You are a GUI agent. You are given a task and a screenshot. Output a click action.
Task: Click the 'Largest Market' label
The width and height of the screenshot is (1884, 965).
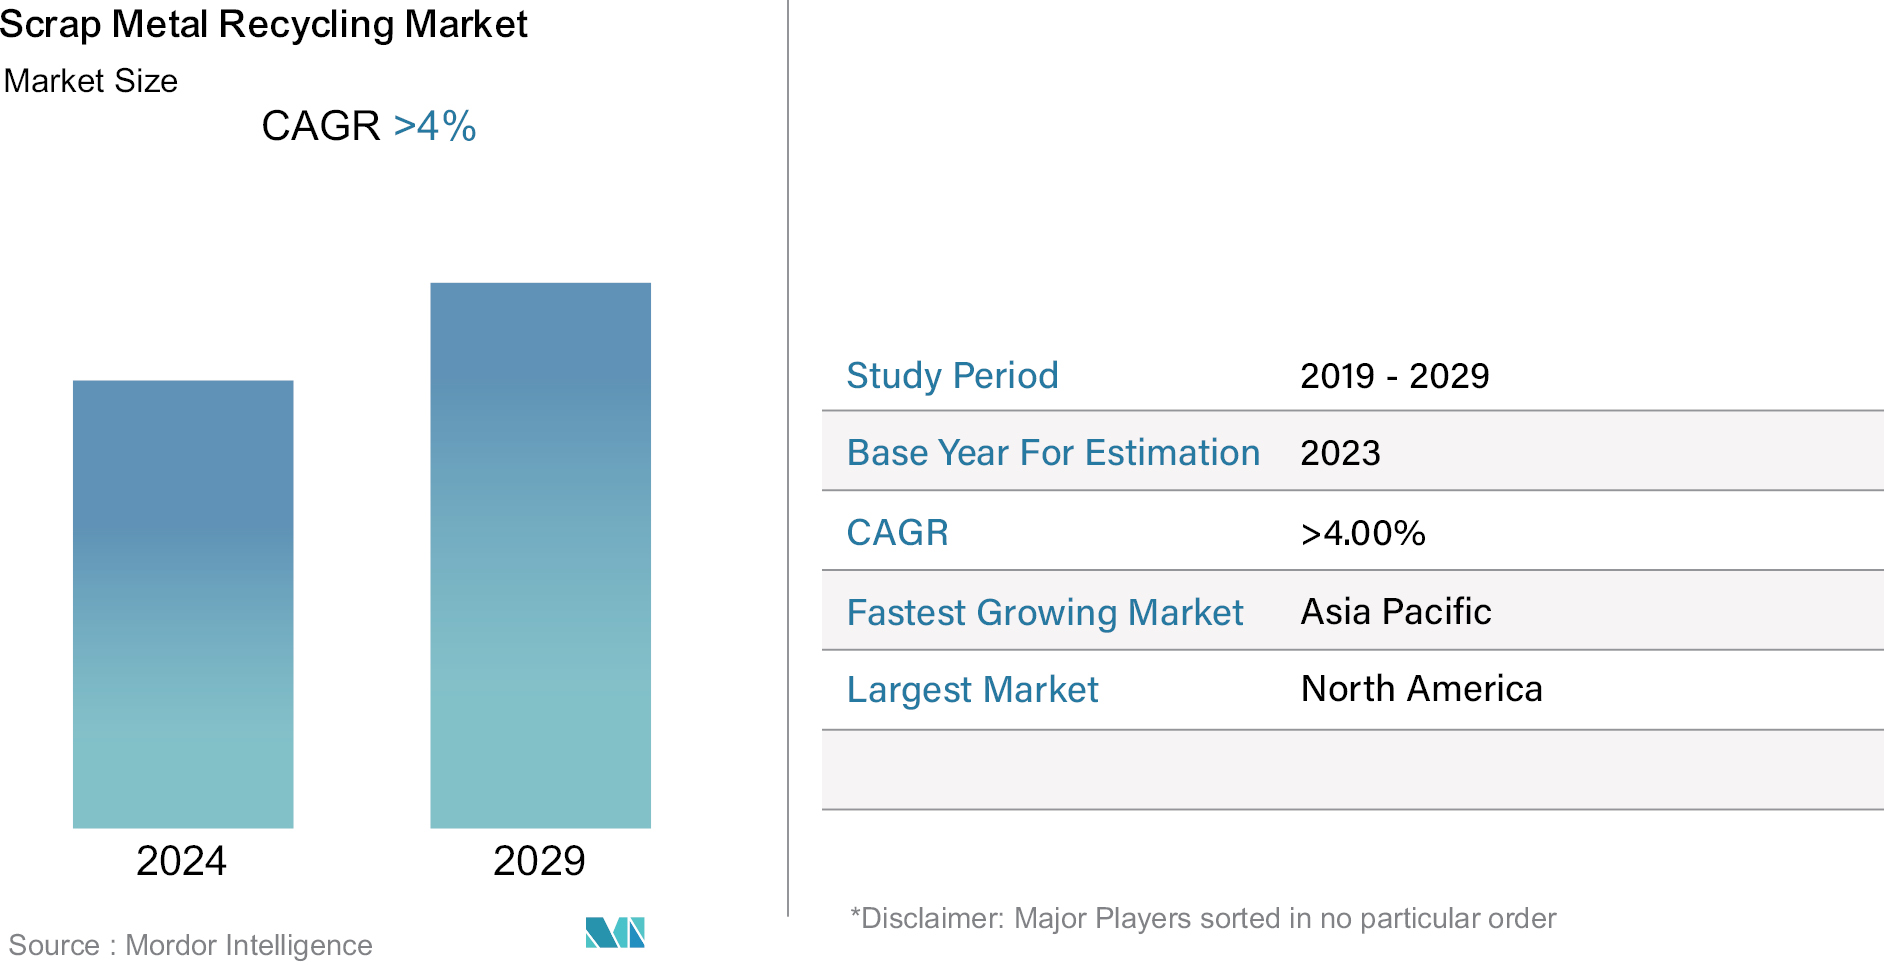(x=972, y=690)
